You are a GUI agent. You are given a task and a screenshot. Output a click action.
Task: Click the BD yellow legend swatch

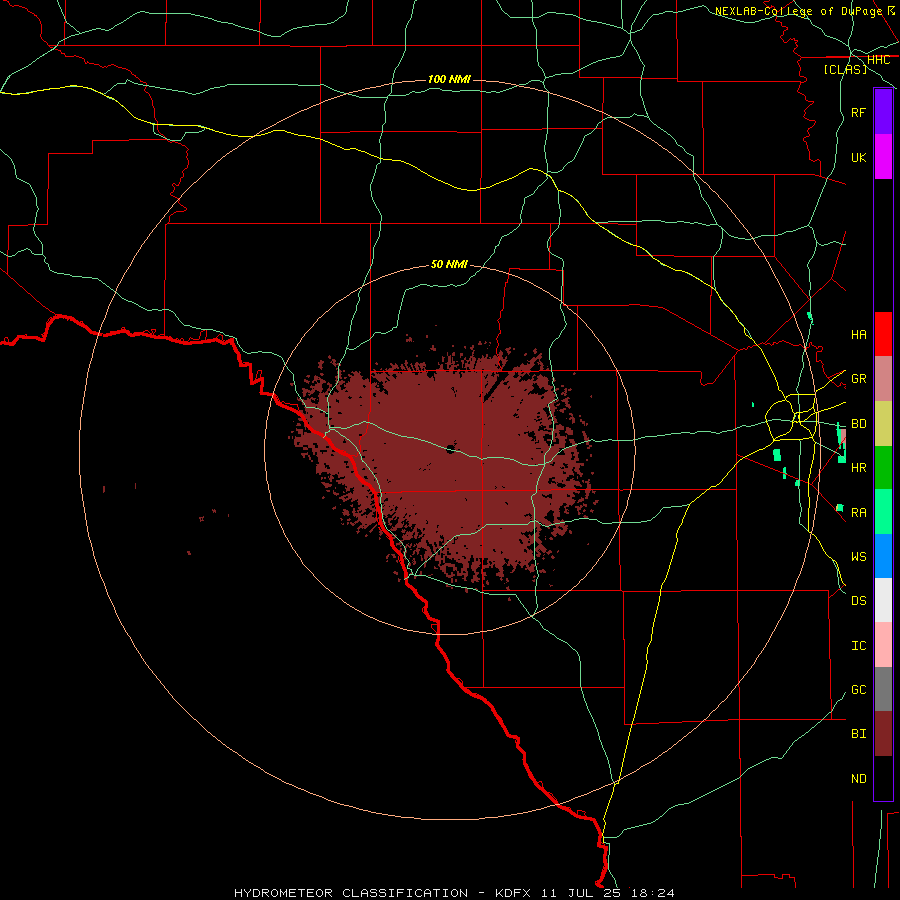[883, 424]
